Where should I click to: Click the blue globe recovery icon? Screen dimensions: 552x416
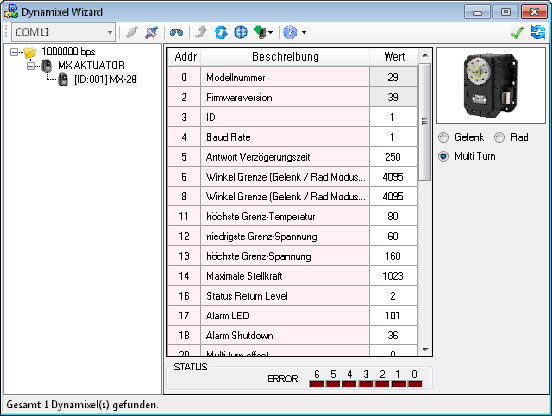pyautogui.click(x=241, y=32)
